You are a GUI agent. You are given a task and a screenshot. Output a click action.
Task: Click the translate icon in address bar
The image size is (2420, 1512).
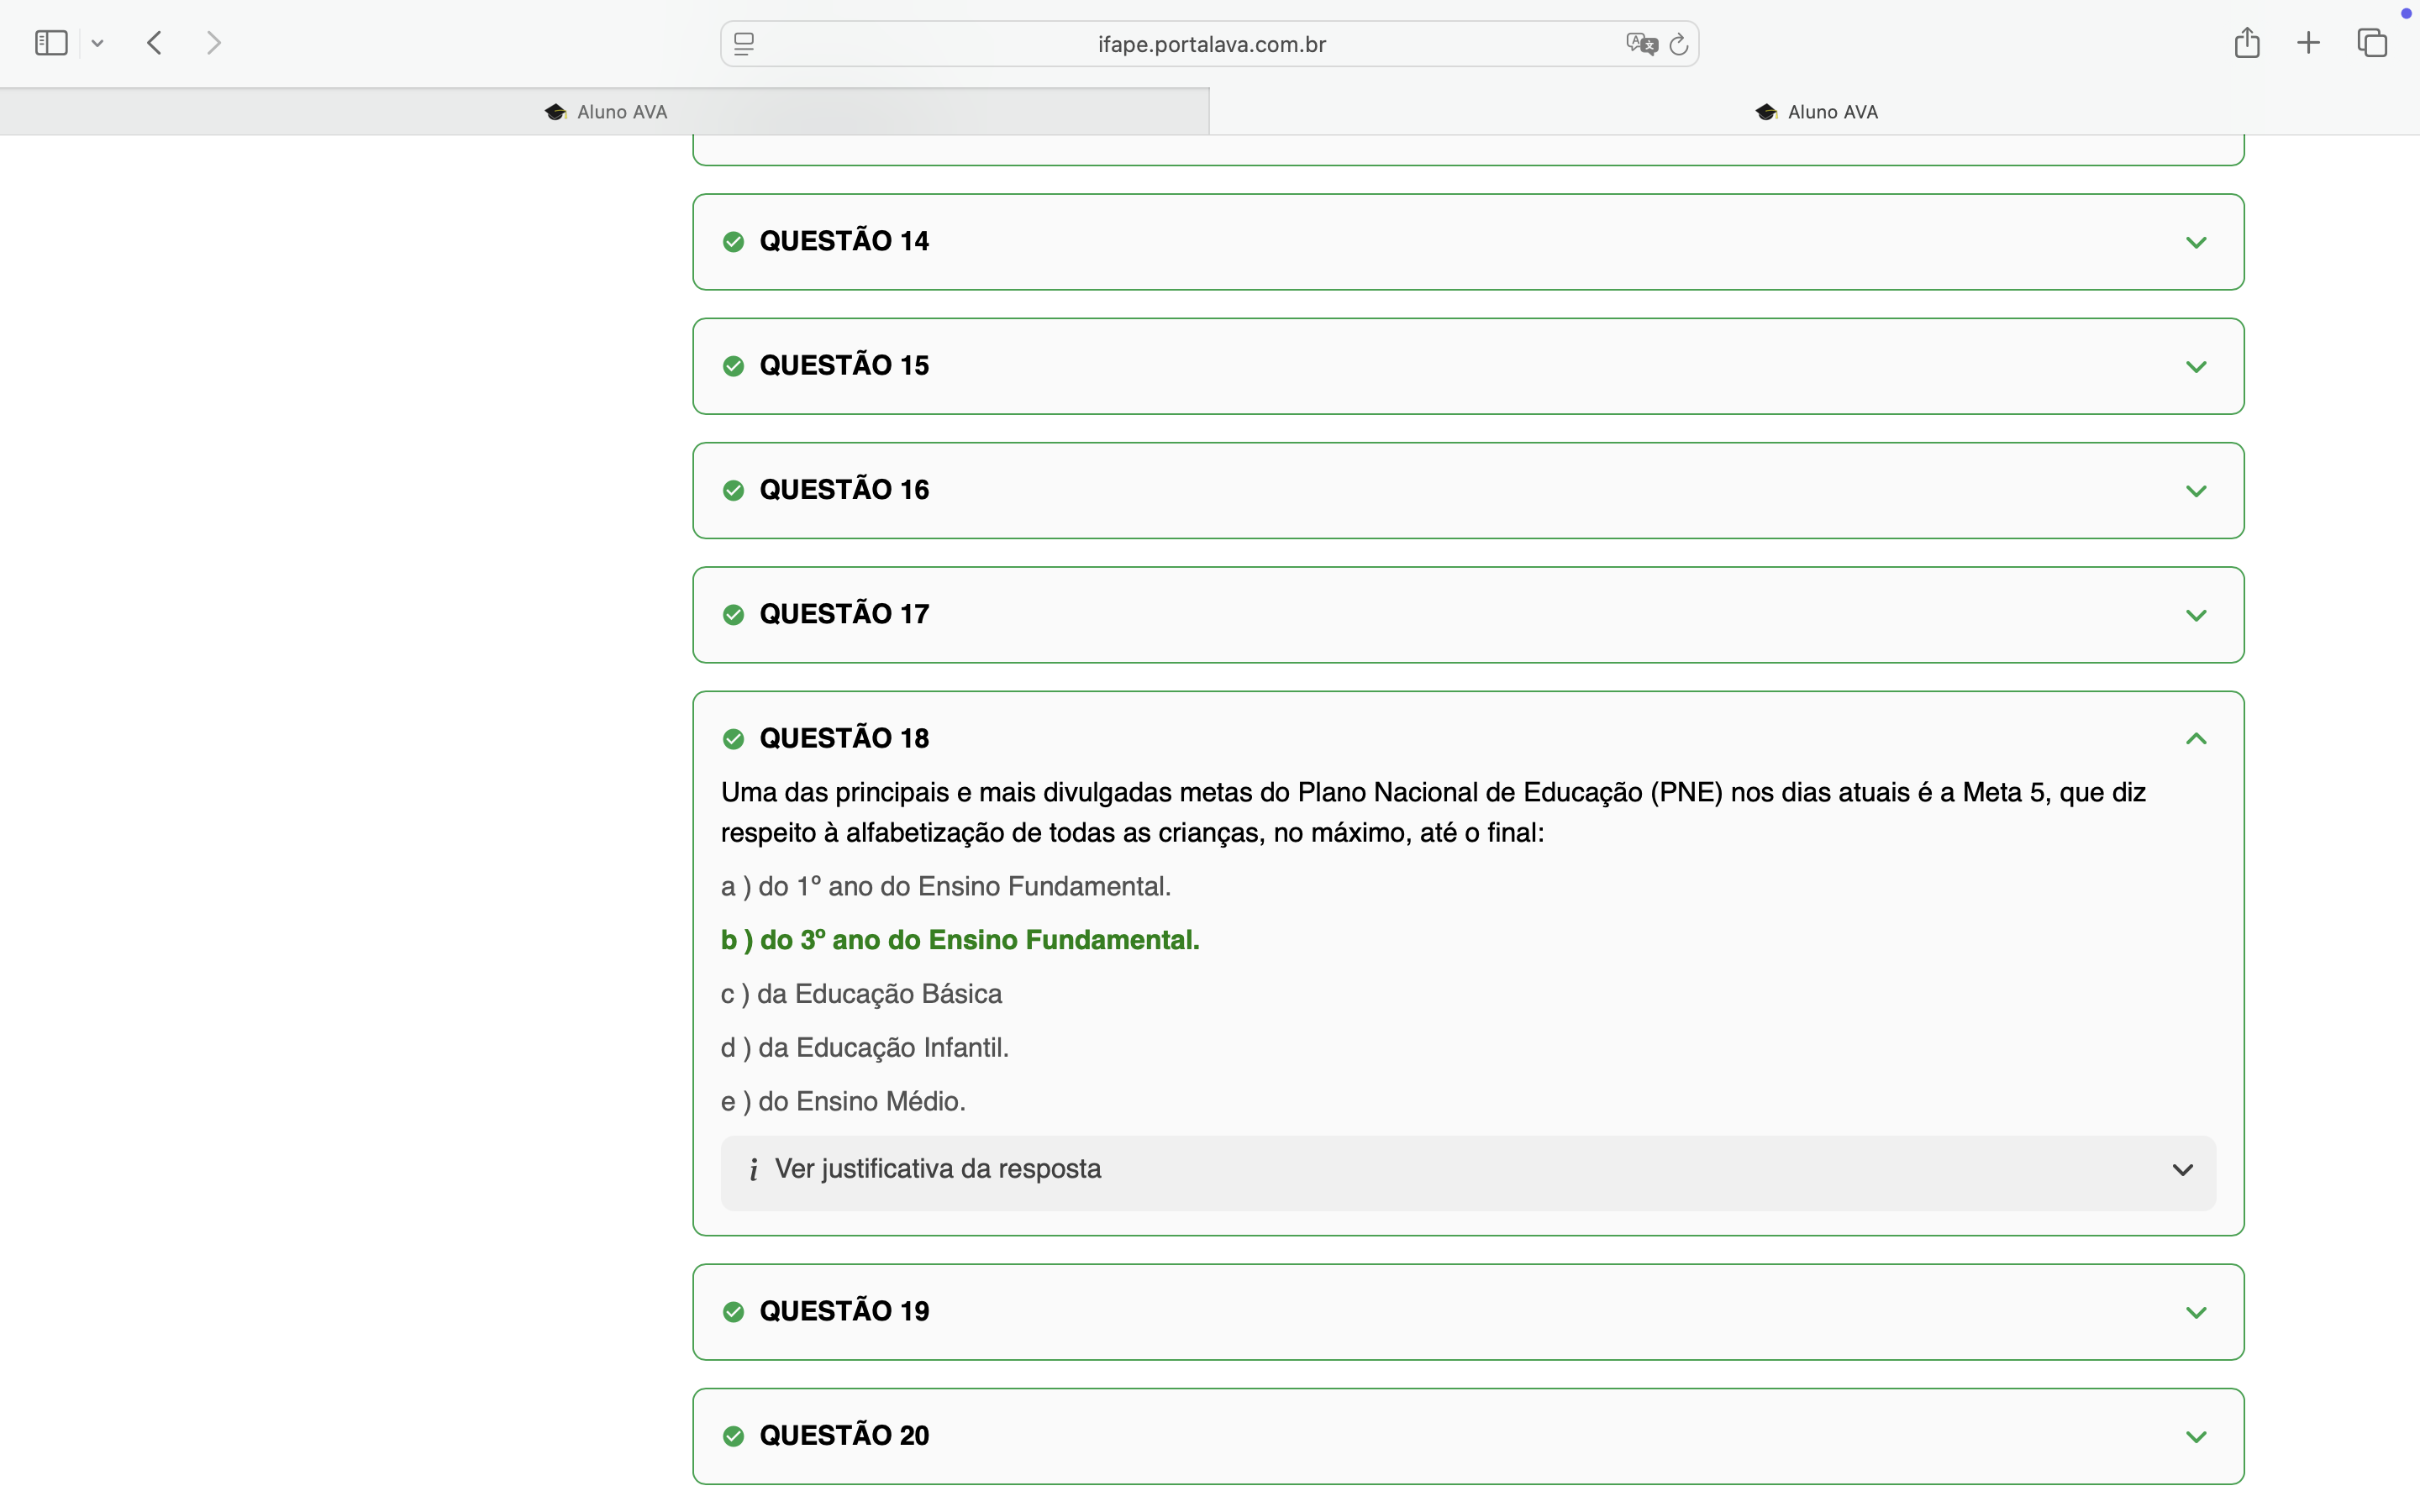click(1640, 44)
